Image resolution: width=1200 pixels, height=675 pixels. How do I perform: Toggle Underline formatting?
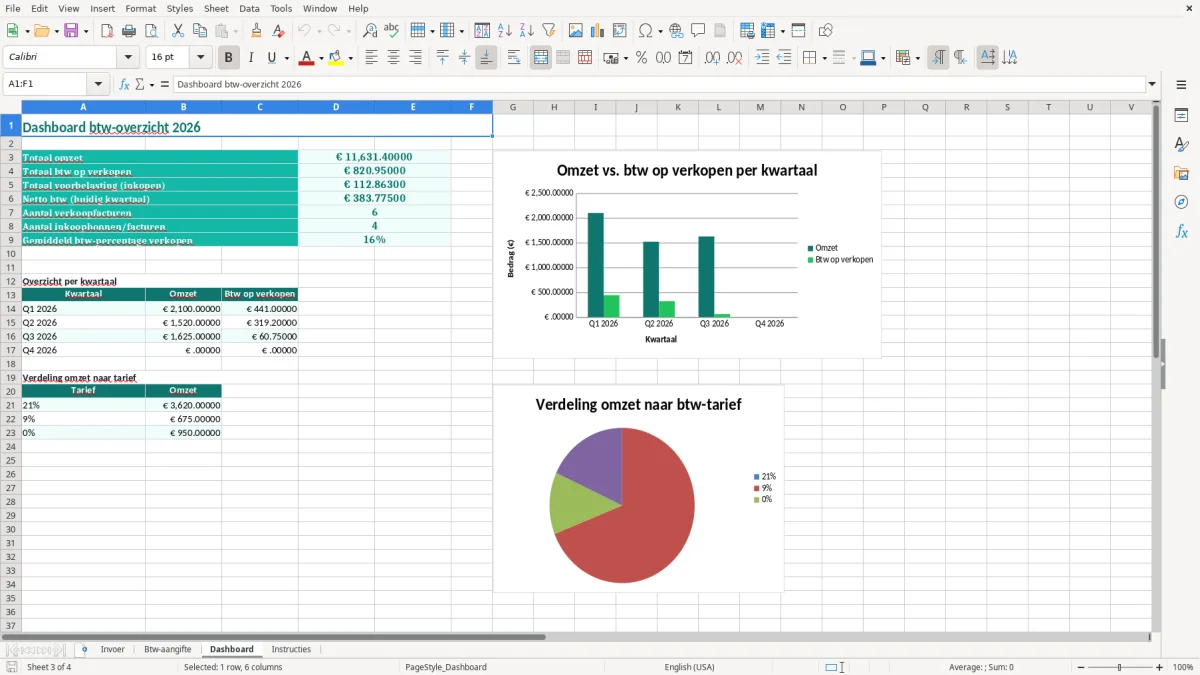[x=272, y=58]
